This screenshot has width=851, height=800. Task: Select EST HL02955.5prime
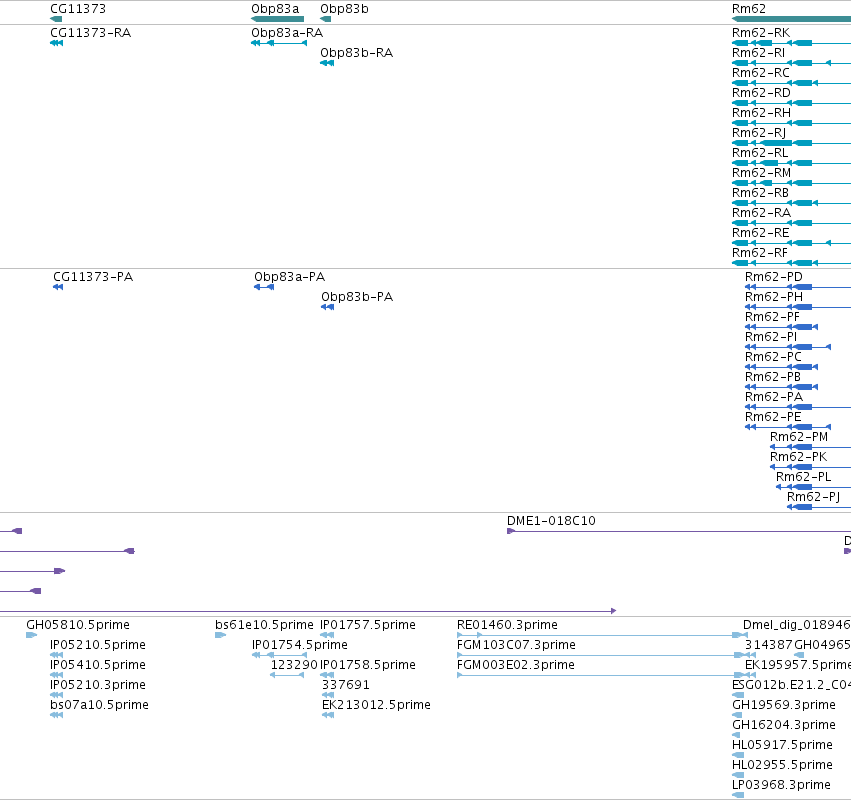(782, 766)
